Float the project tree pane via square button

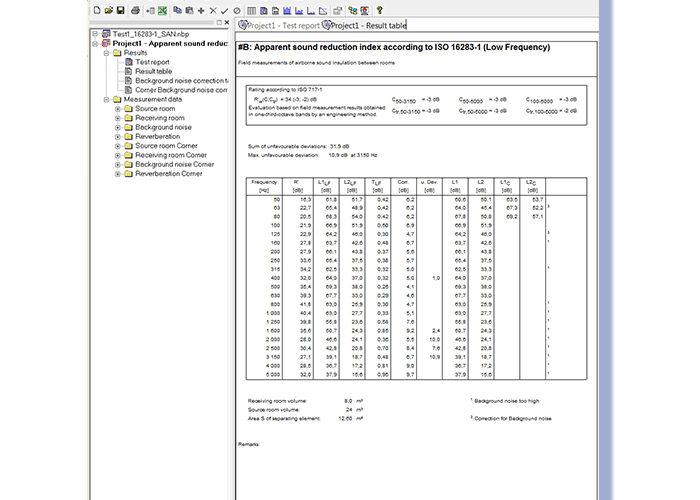(219, 22)
